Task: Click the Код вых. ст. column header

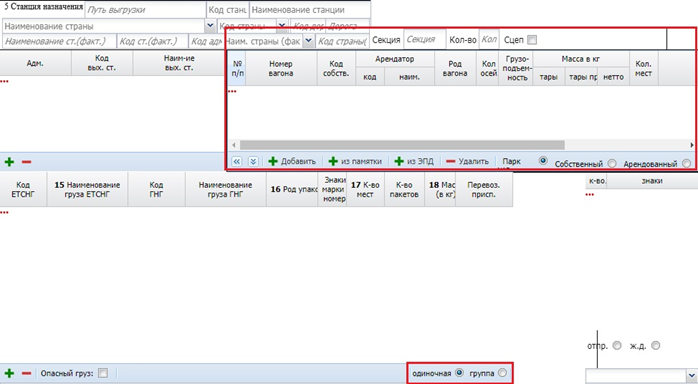Action: (101, 63)
